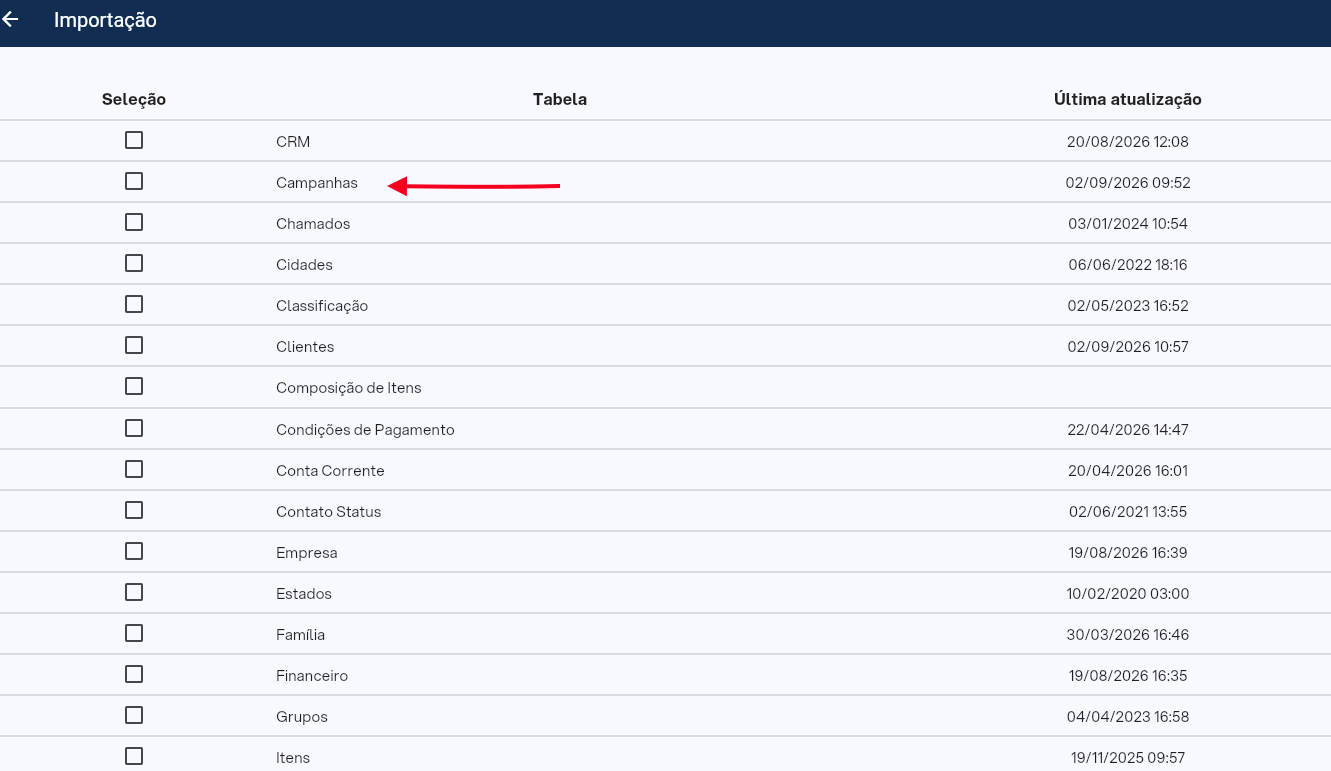
Task: Click the Itens table name
Action: click(x=293, y=758)
